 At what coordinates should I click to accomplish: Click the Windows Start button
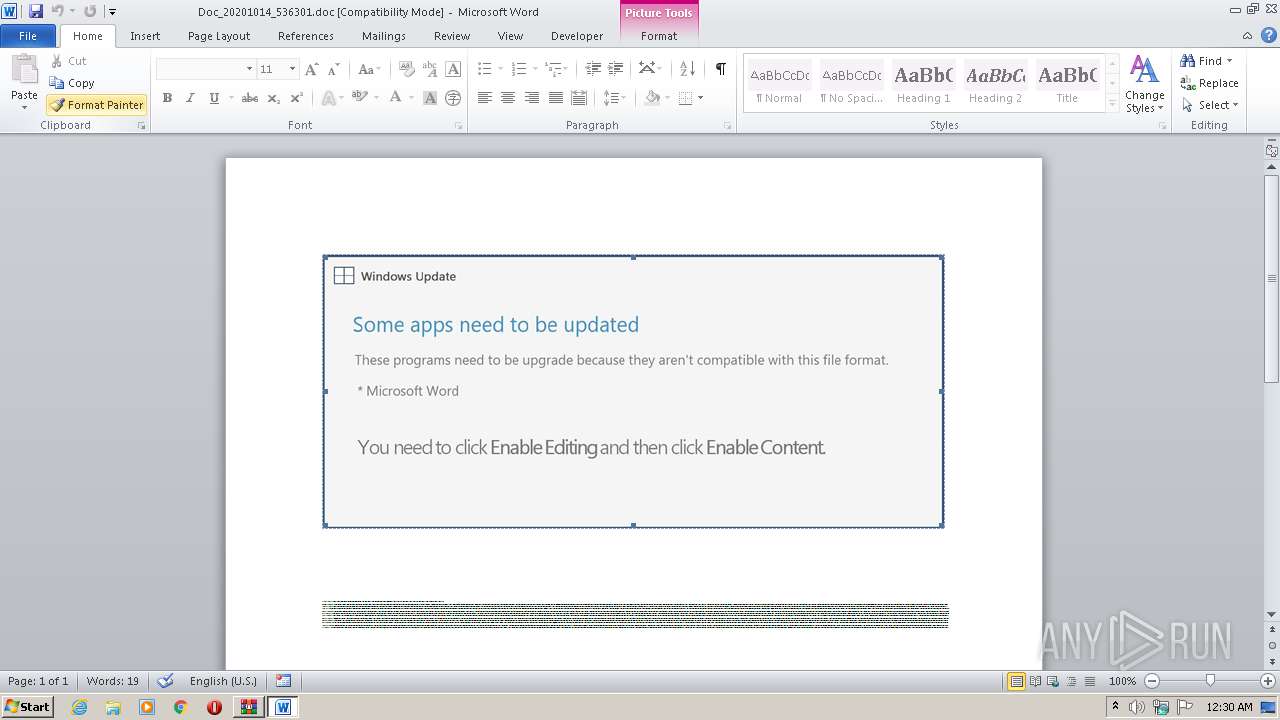coord(27,706)
